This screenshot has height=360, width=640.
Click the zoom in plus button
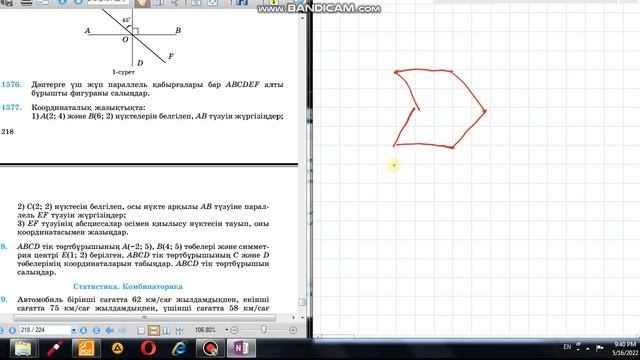293,330
